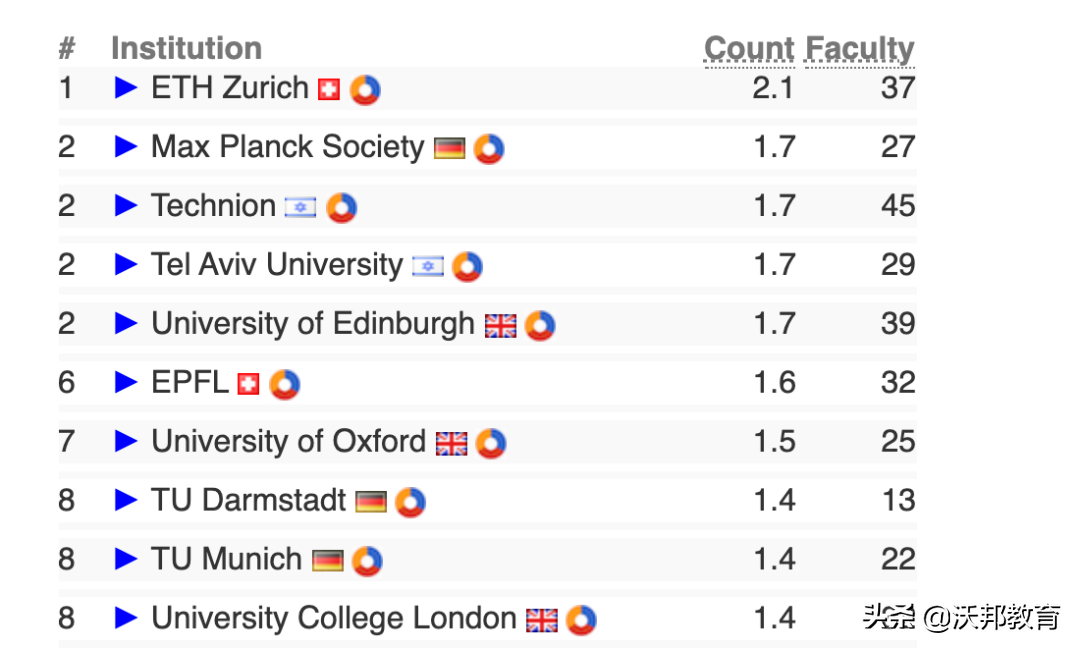Open the pie chart icon for ETH Zurich

click(365, 90)
